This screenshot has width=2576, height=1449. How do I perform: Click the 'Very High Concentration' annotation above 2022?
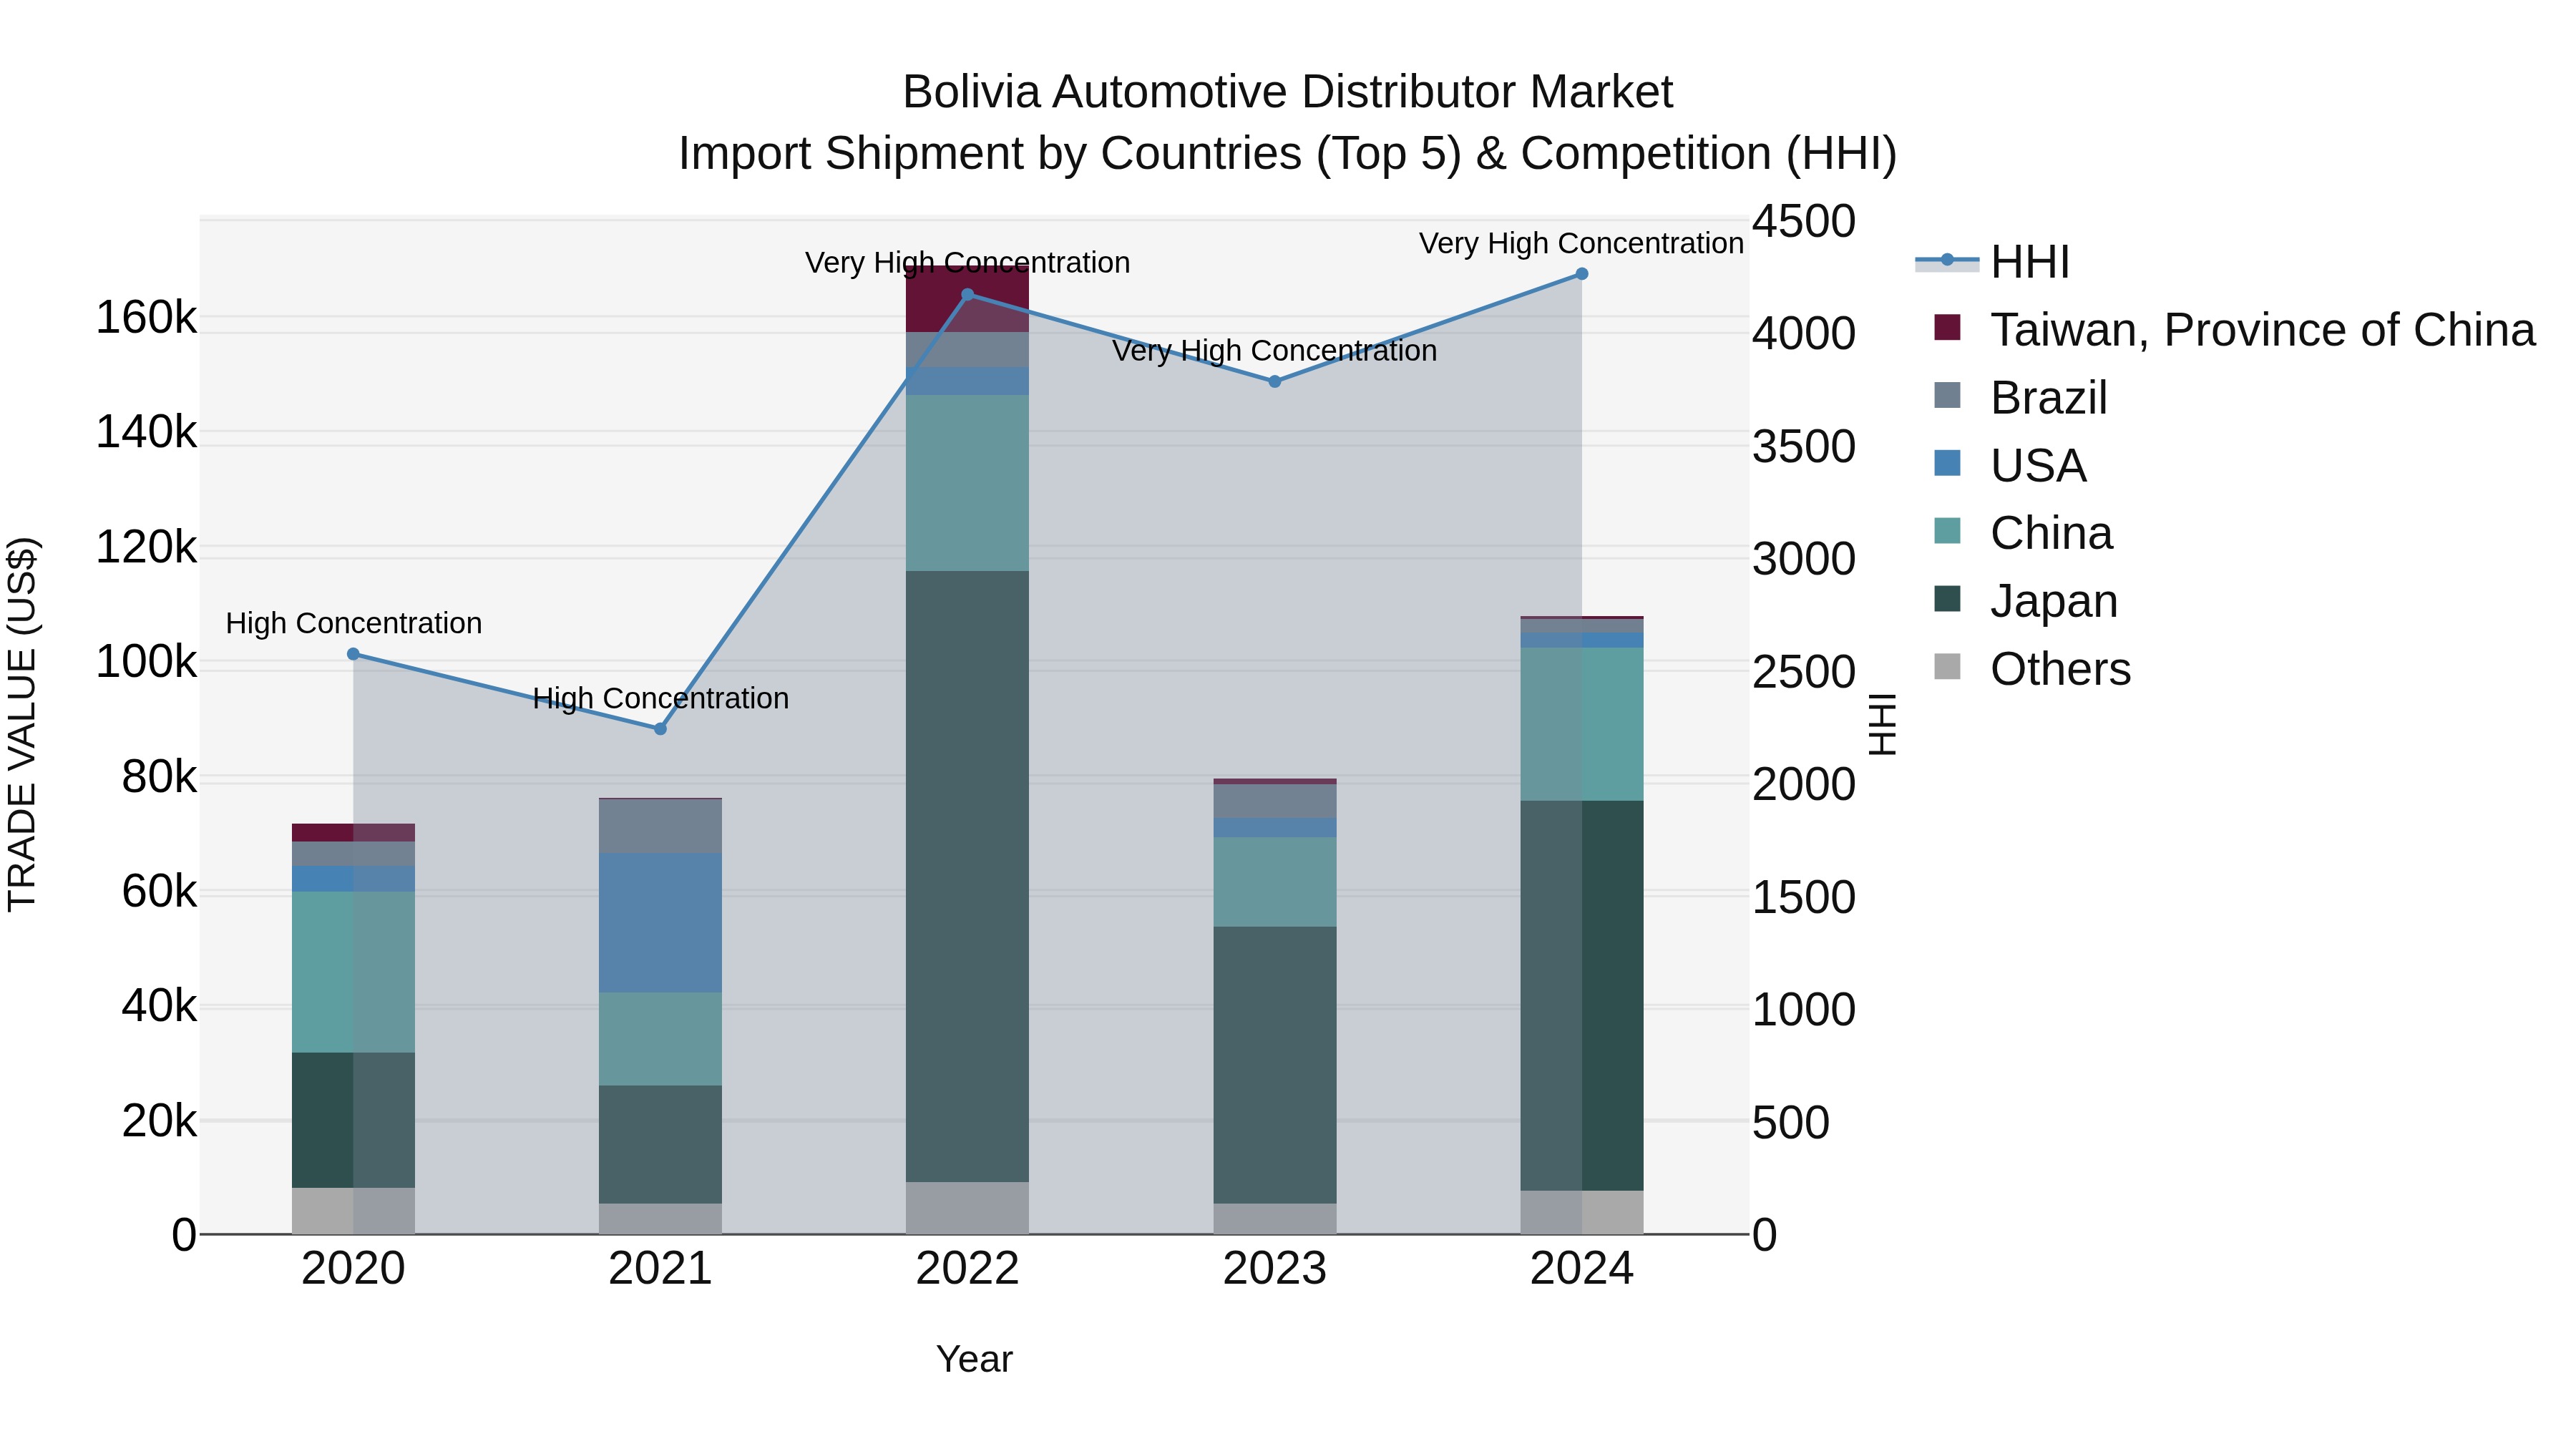967,263
